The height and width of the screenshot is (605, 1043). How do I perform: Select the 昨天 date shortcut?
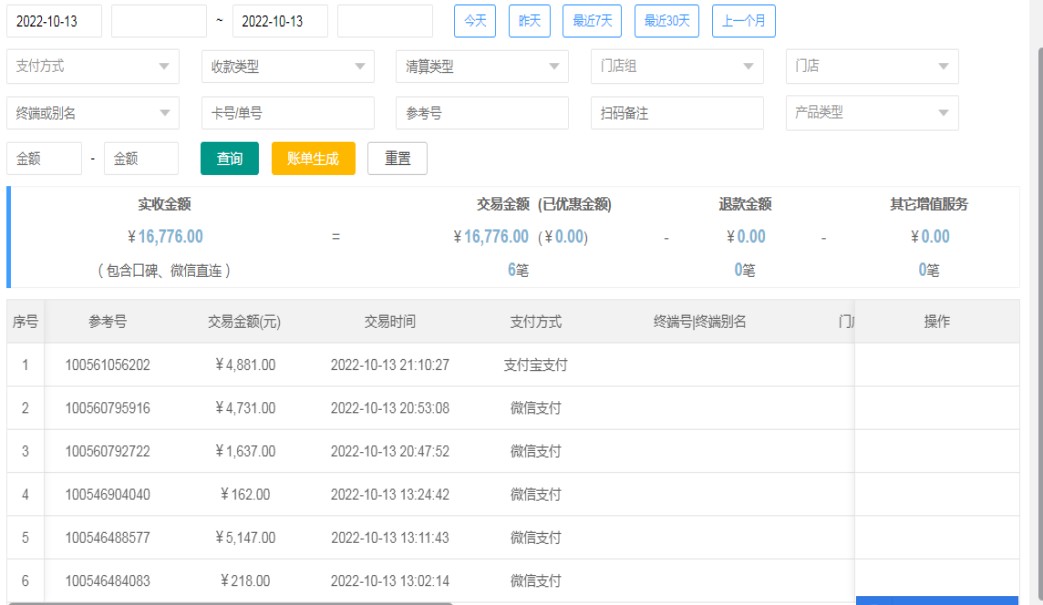pyautogui.click(x=530, y=21)
